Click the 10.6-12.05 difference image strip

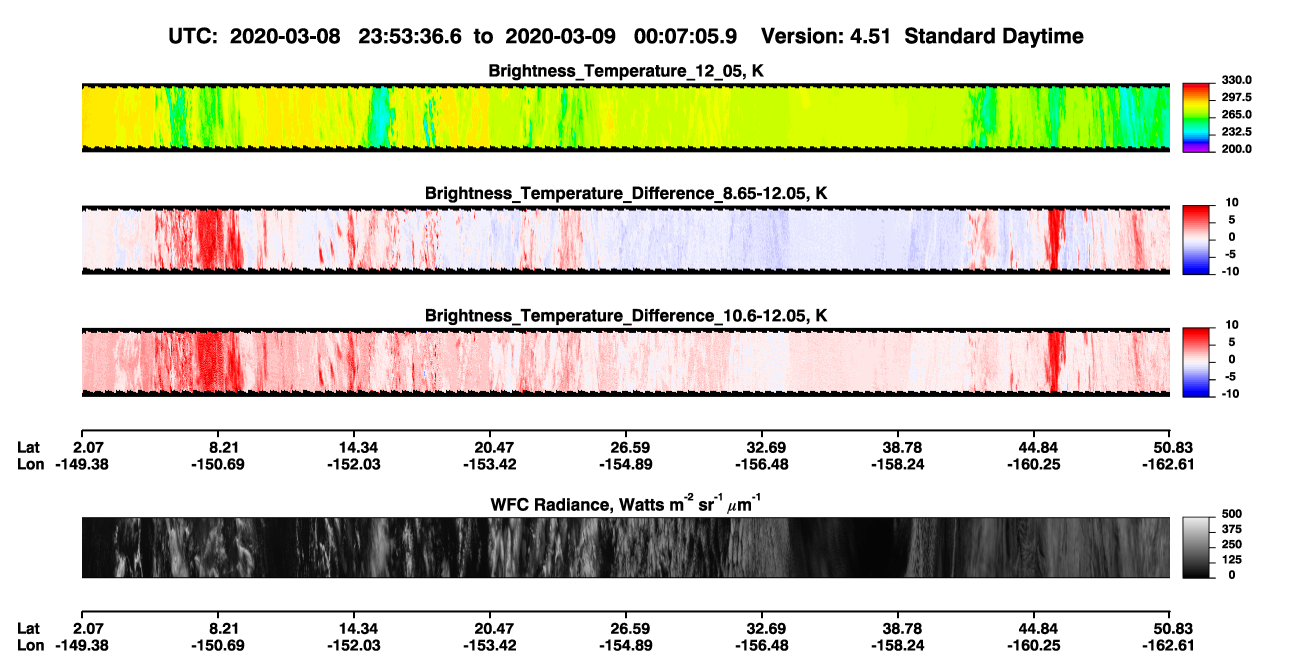[x=626, y=362]
